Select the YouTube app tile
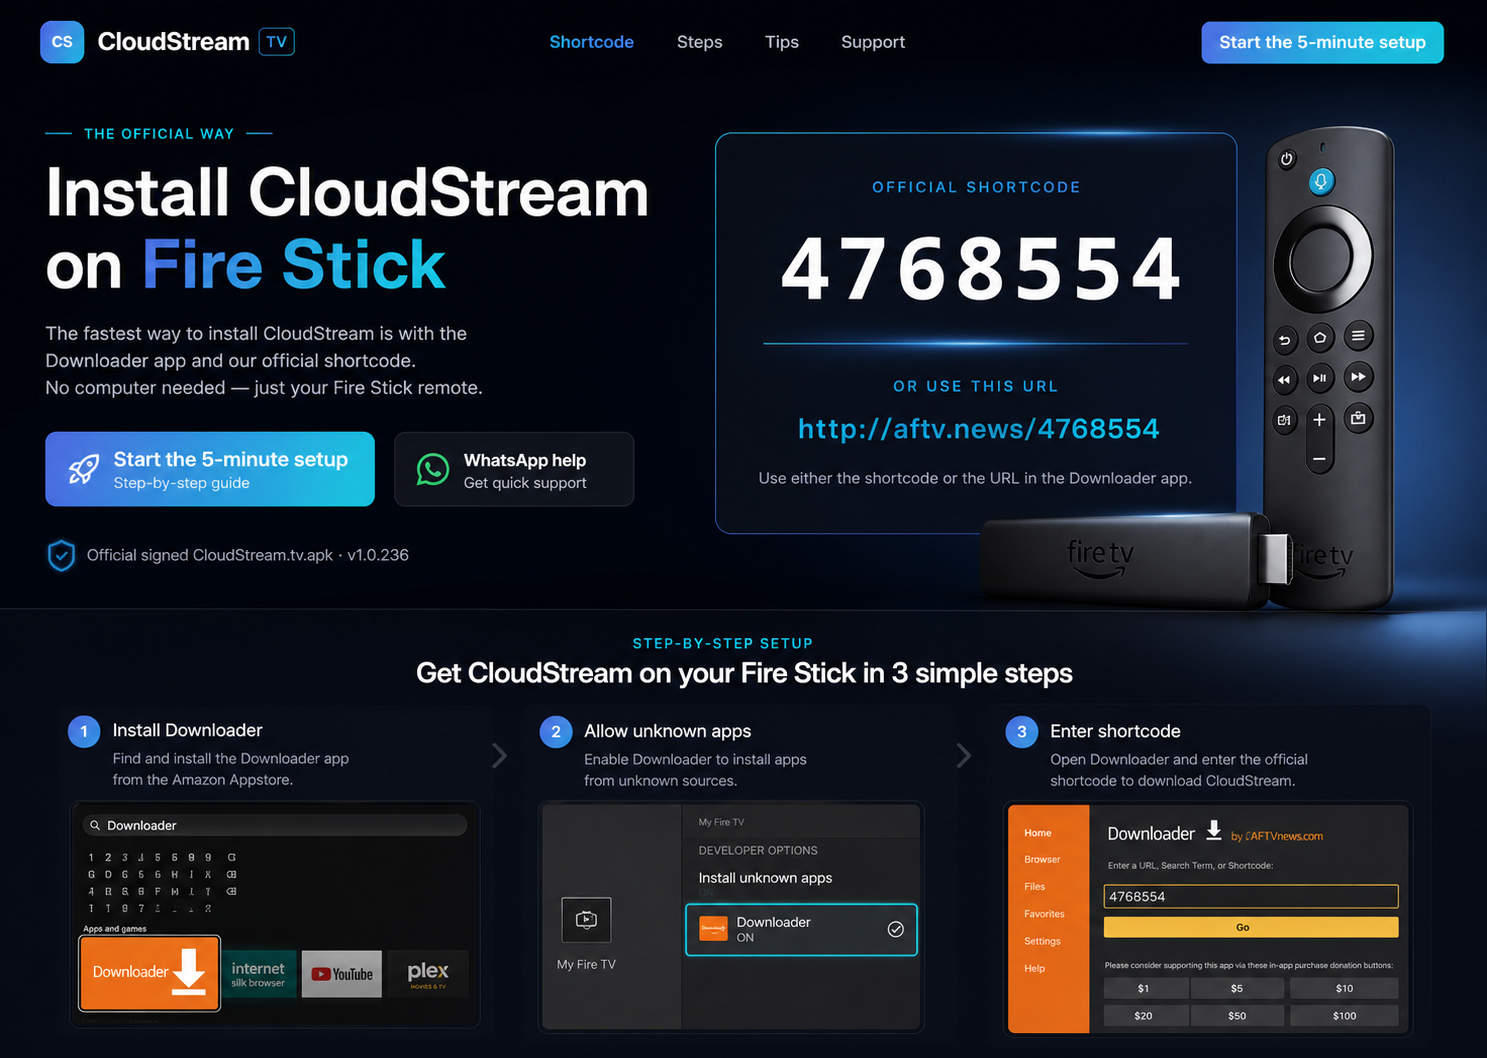The image size is (1487, 1058). pos(342,974)
